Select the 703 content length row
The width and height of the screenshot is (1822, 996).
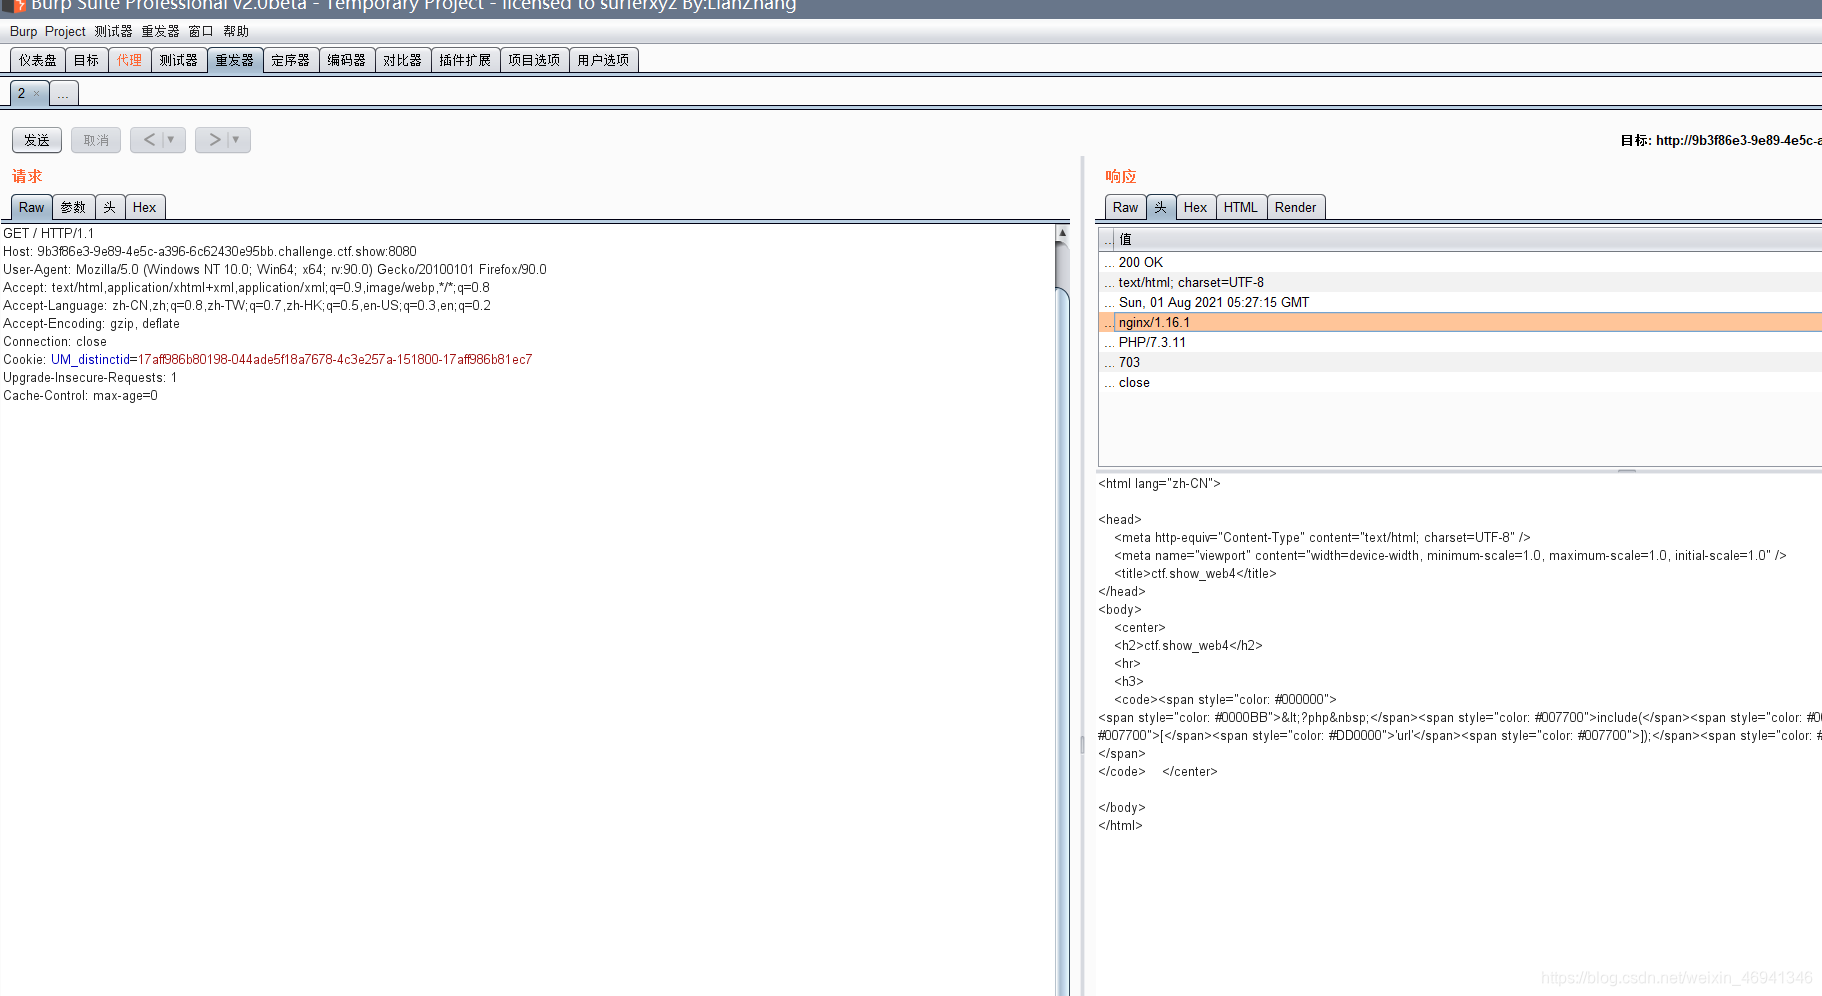pos(1460,362)
